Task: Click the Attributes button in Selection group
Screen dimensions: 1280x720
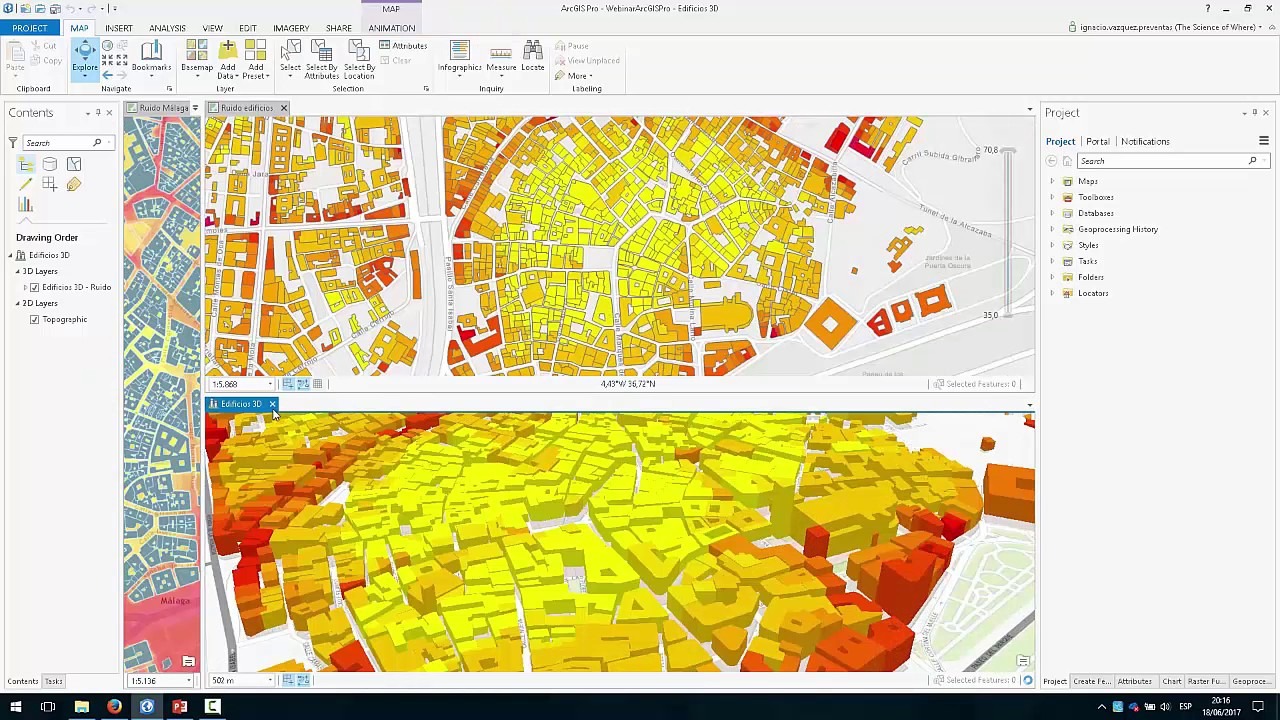Action: 403,46
